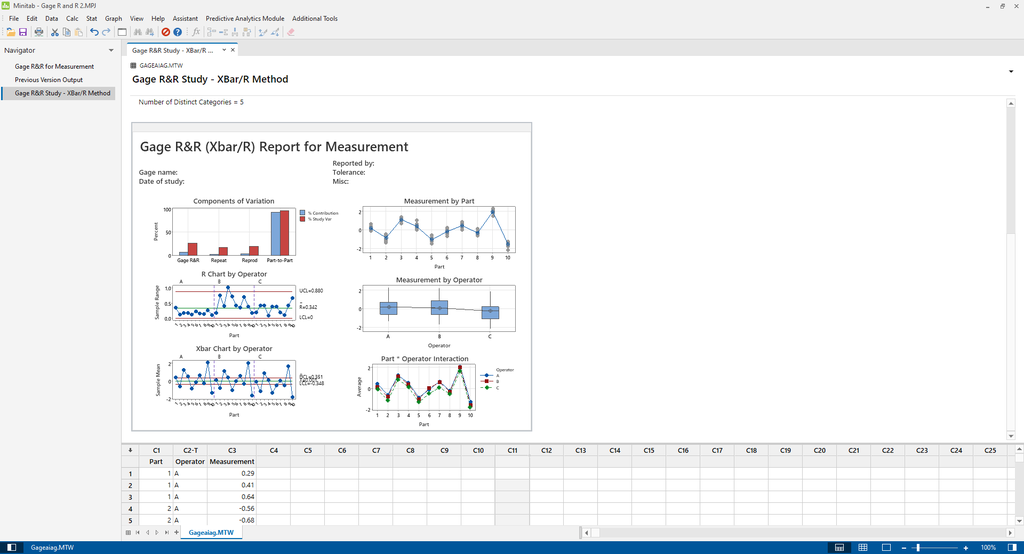The image size is (1024, 554).
Task: Open Help via blue question mark icon
Action: click(178, 32)
